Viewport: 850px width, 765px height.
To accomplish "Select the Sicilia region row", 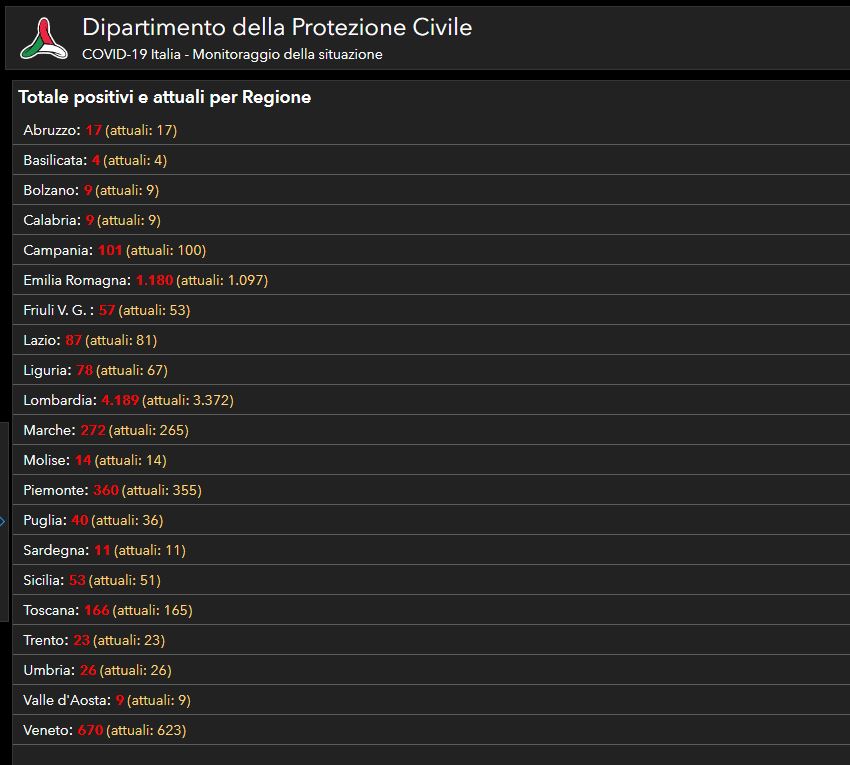I will click(x=431, y=580).
